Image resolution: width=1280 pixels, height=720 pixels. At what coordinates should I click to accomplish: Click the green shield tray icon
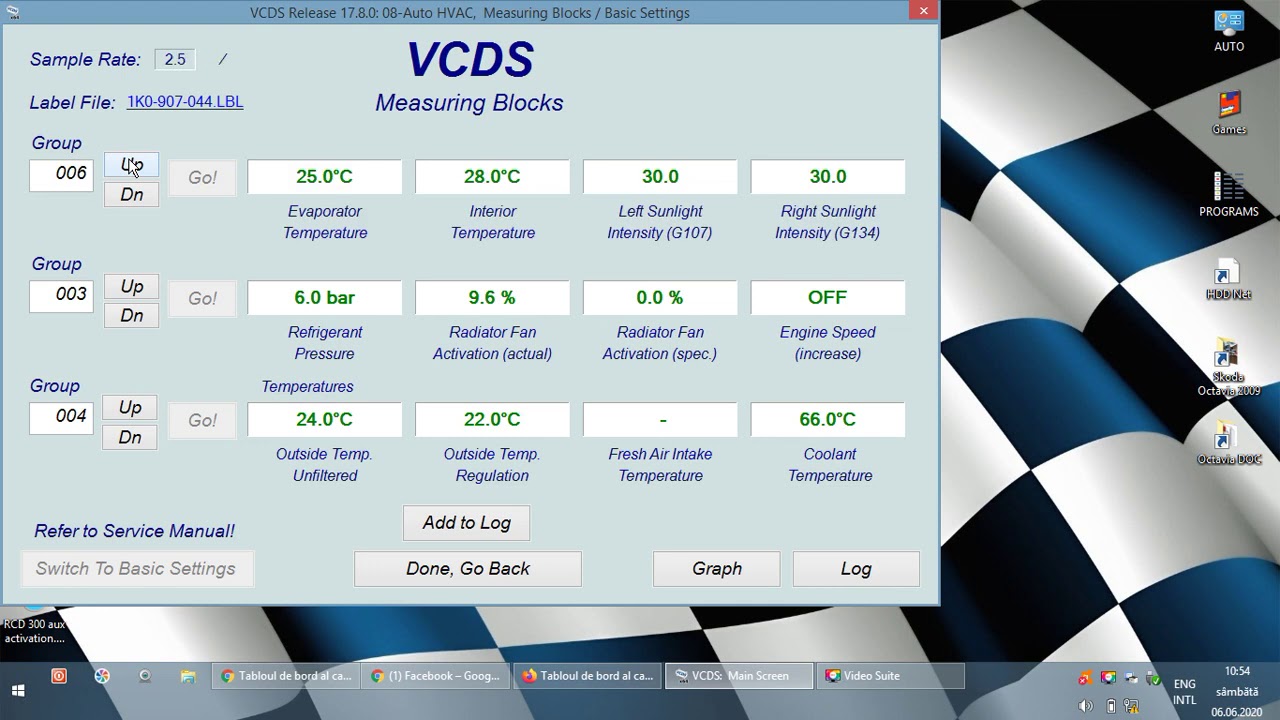pos(1154,680)
